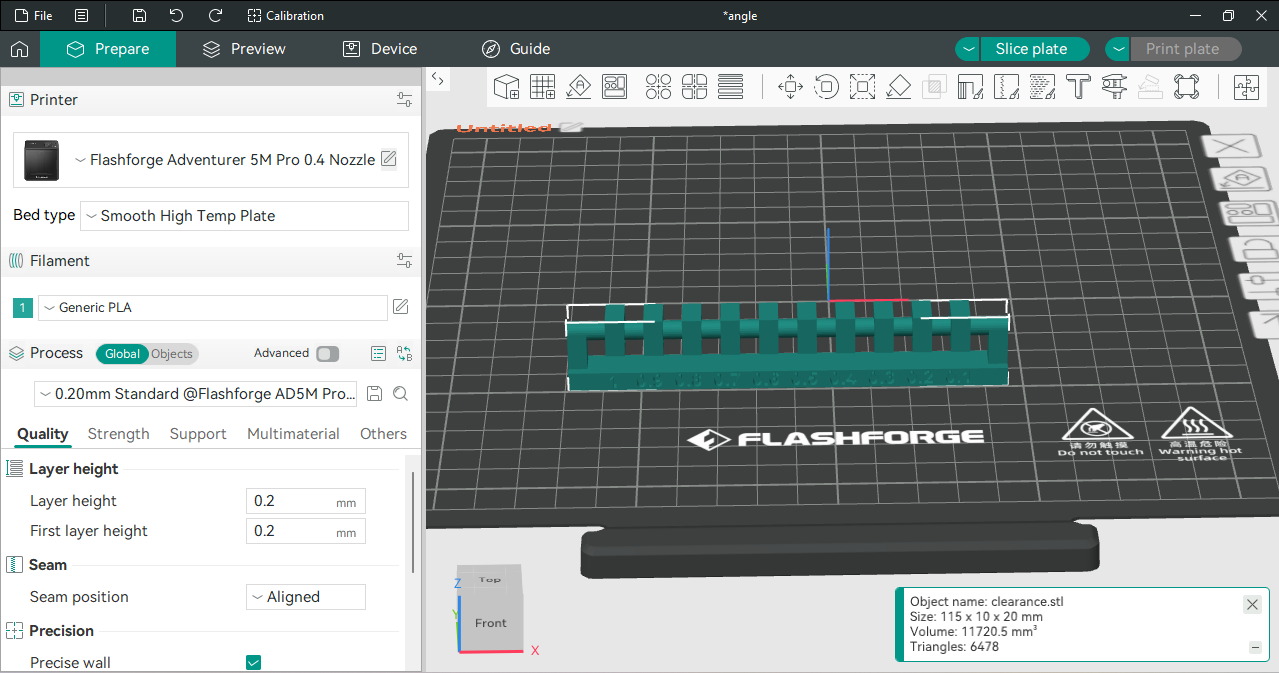
Task: Click the First layer height input field
Action: click(305, 531)
